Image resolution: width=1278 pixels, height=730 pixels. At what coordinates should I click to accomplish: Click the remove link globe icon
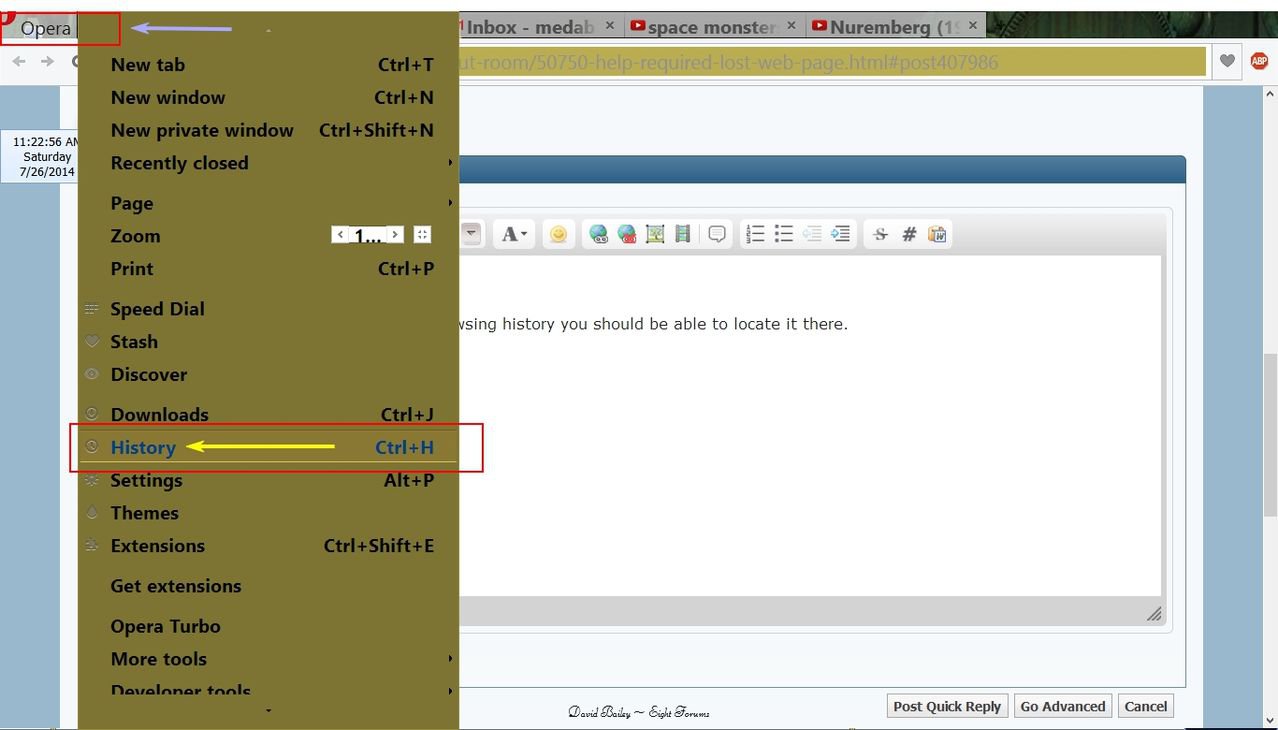pos(627,234)
